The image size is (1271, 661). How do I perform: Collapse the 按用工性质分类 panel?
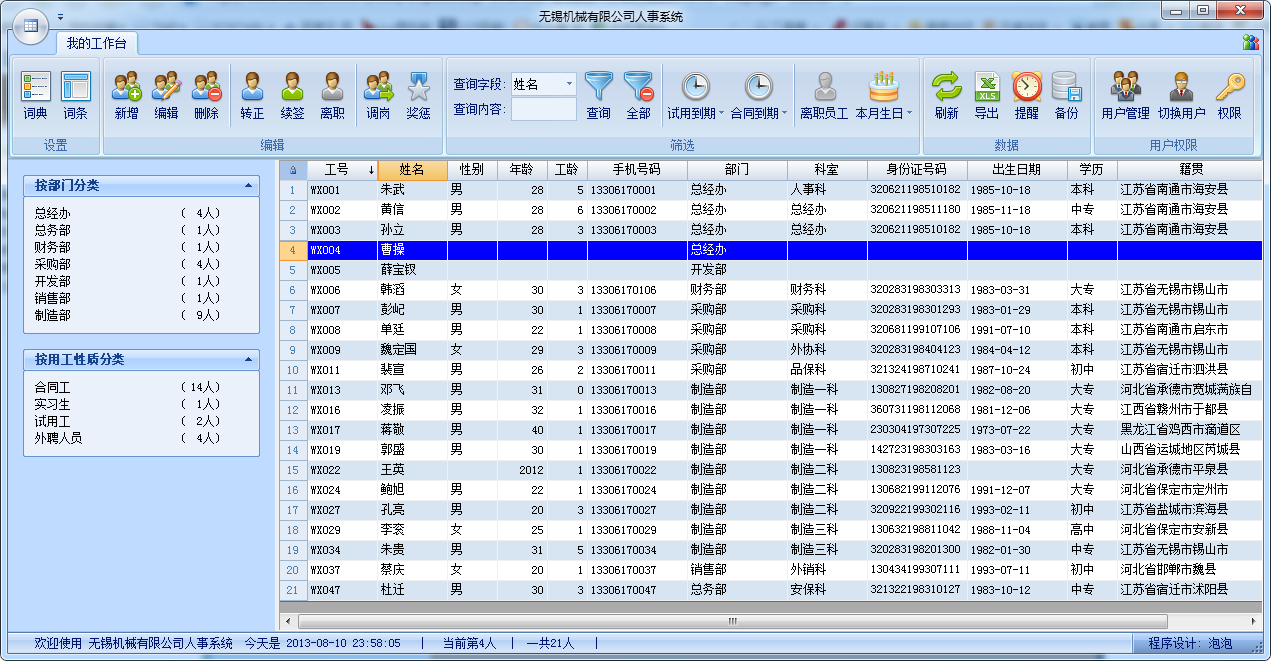tap(247, 359)
